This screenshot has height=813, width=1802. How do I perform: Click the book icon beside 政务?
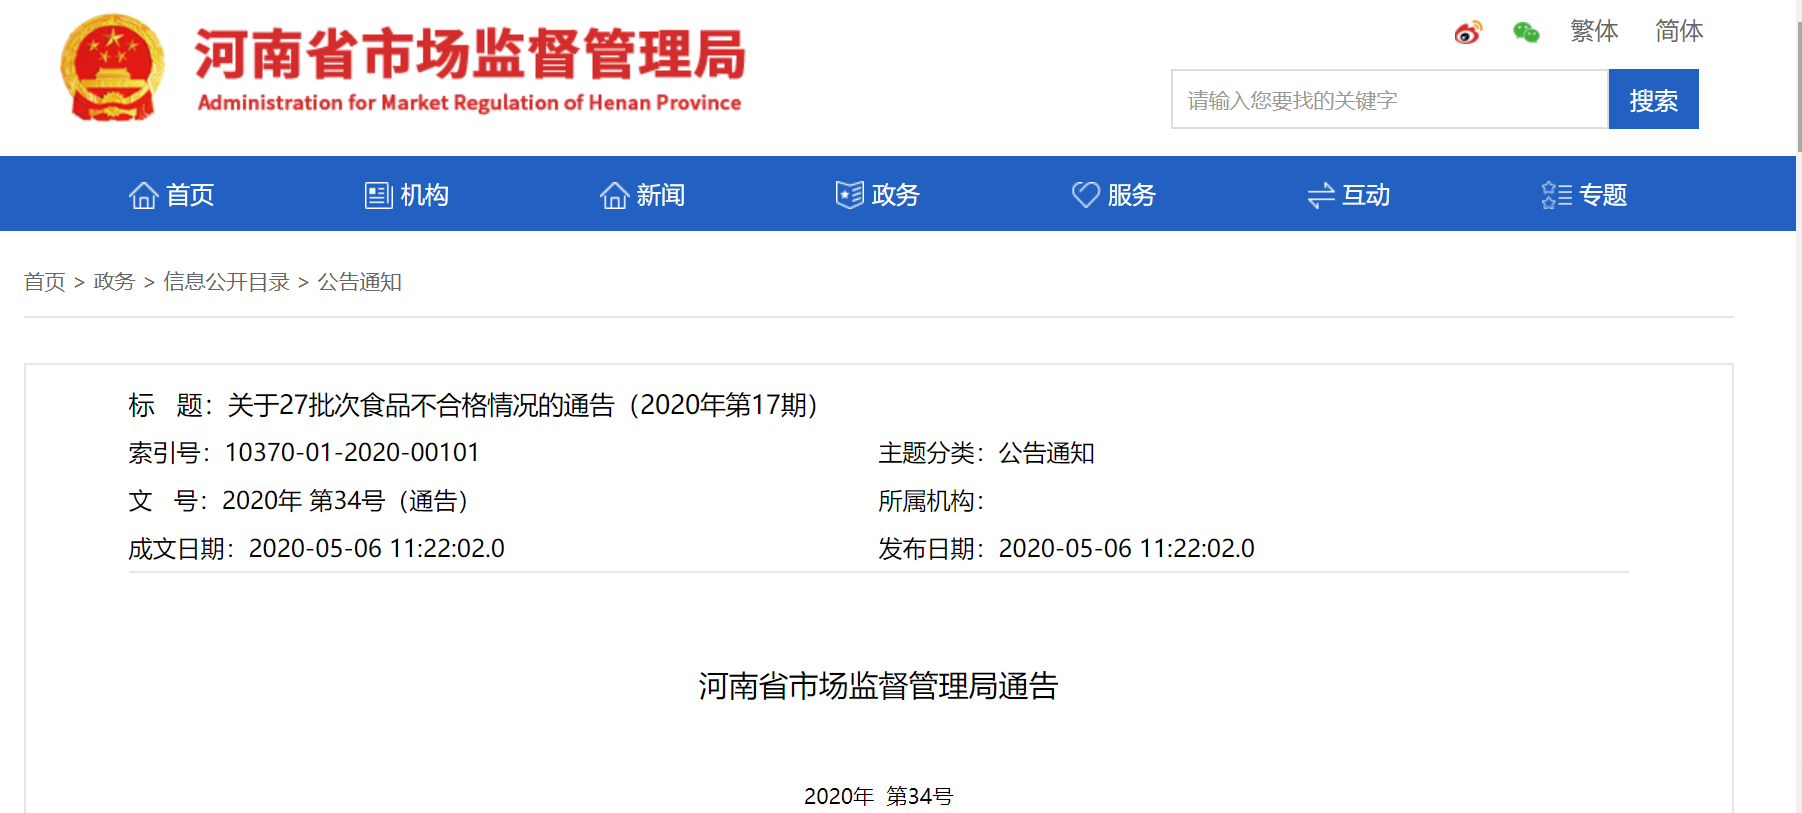tap(850, 195)
